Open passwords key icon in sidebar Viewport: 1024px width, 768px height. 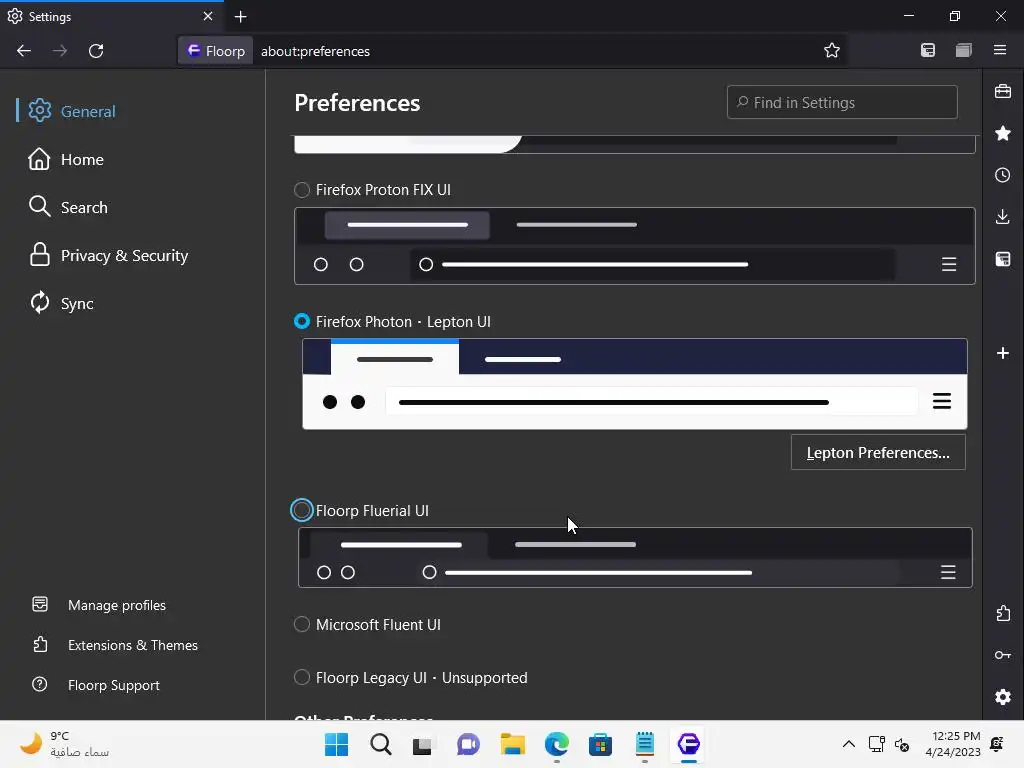pos(1003,655)
